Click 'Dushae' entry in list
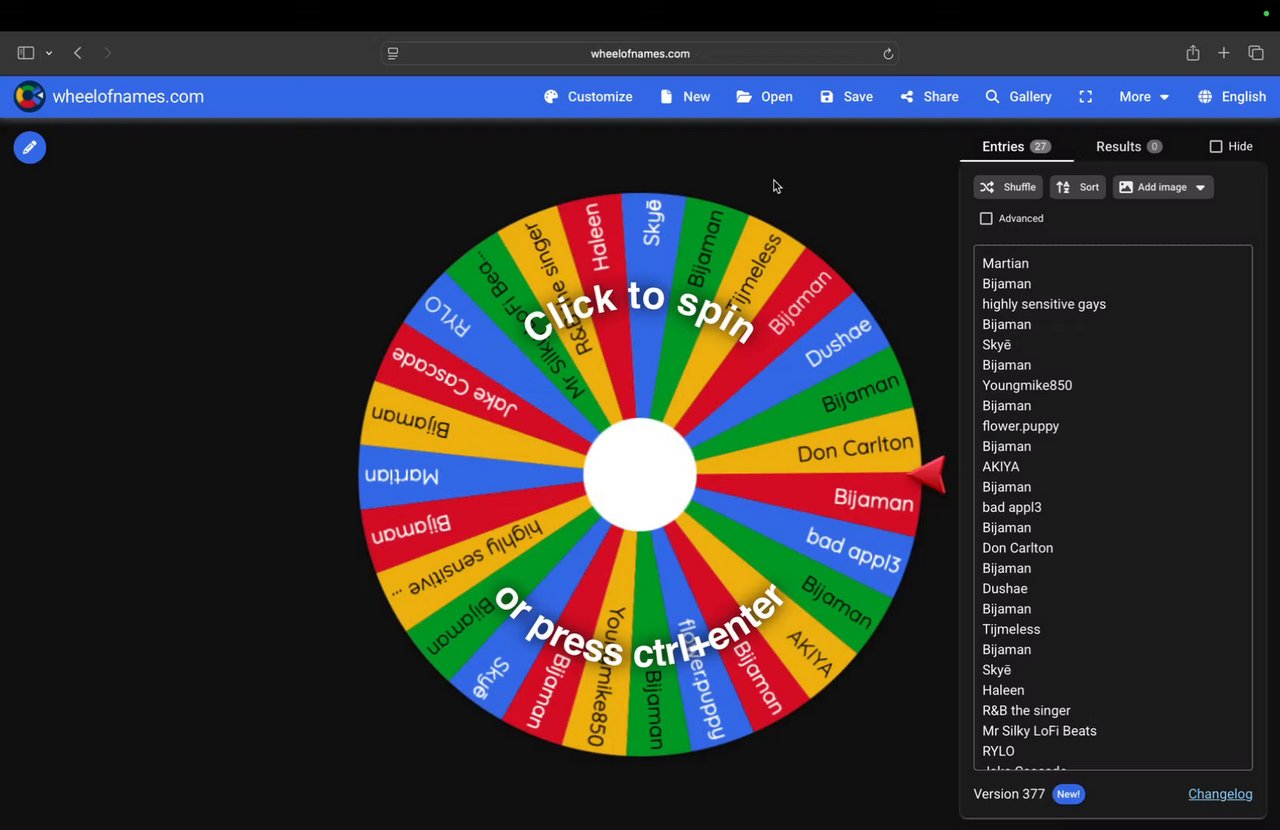This screenshot has width=1280, height=830. tap(1005, 588)
